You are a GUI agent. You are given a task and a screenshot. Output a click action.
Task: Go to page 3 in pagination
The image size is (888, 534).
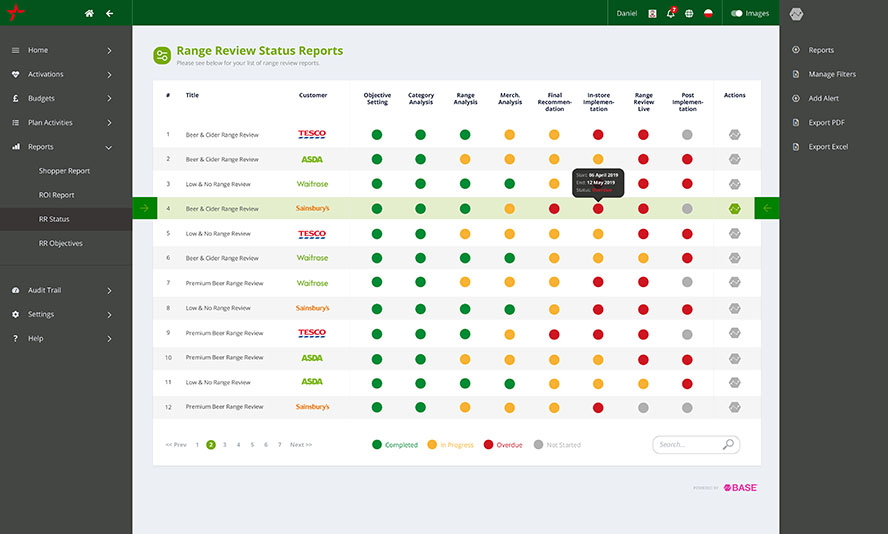click(x=224, y=444)
